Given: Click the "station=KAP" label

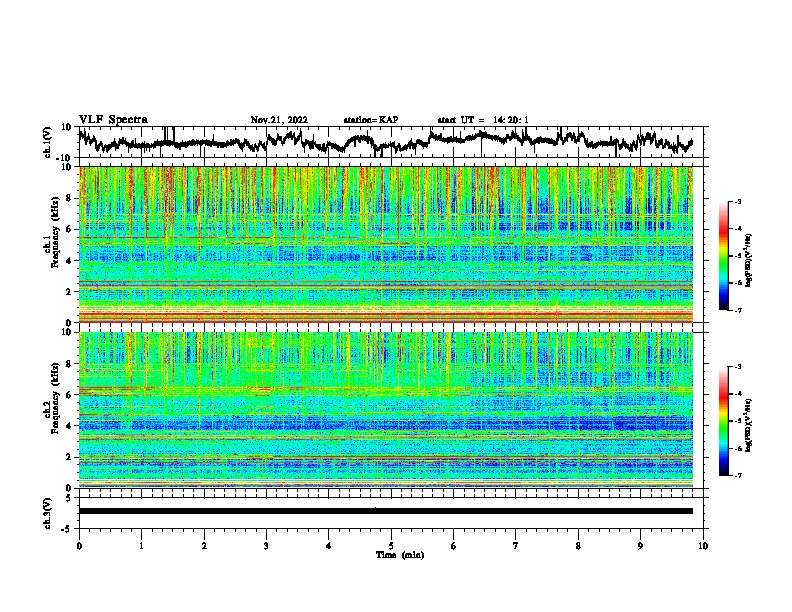Looking at the screenshot, I should [x=371, y=120].
